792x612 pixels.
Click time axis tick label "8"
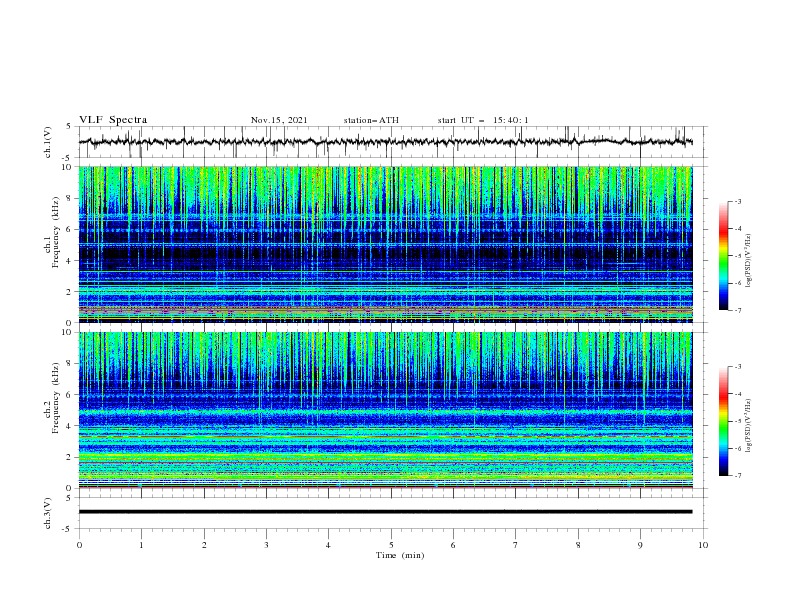pos(578,545)
